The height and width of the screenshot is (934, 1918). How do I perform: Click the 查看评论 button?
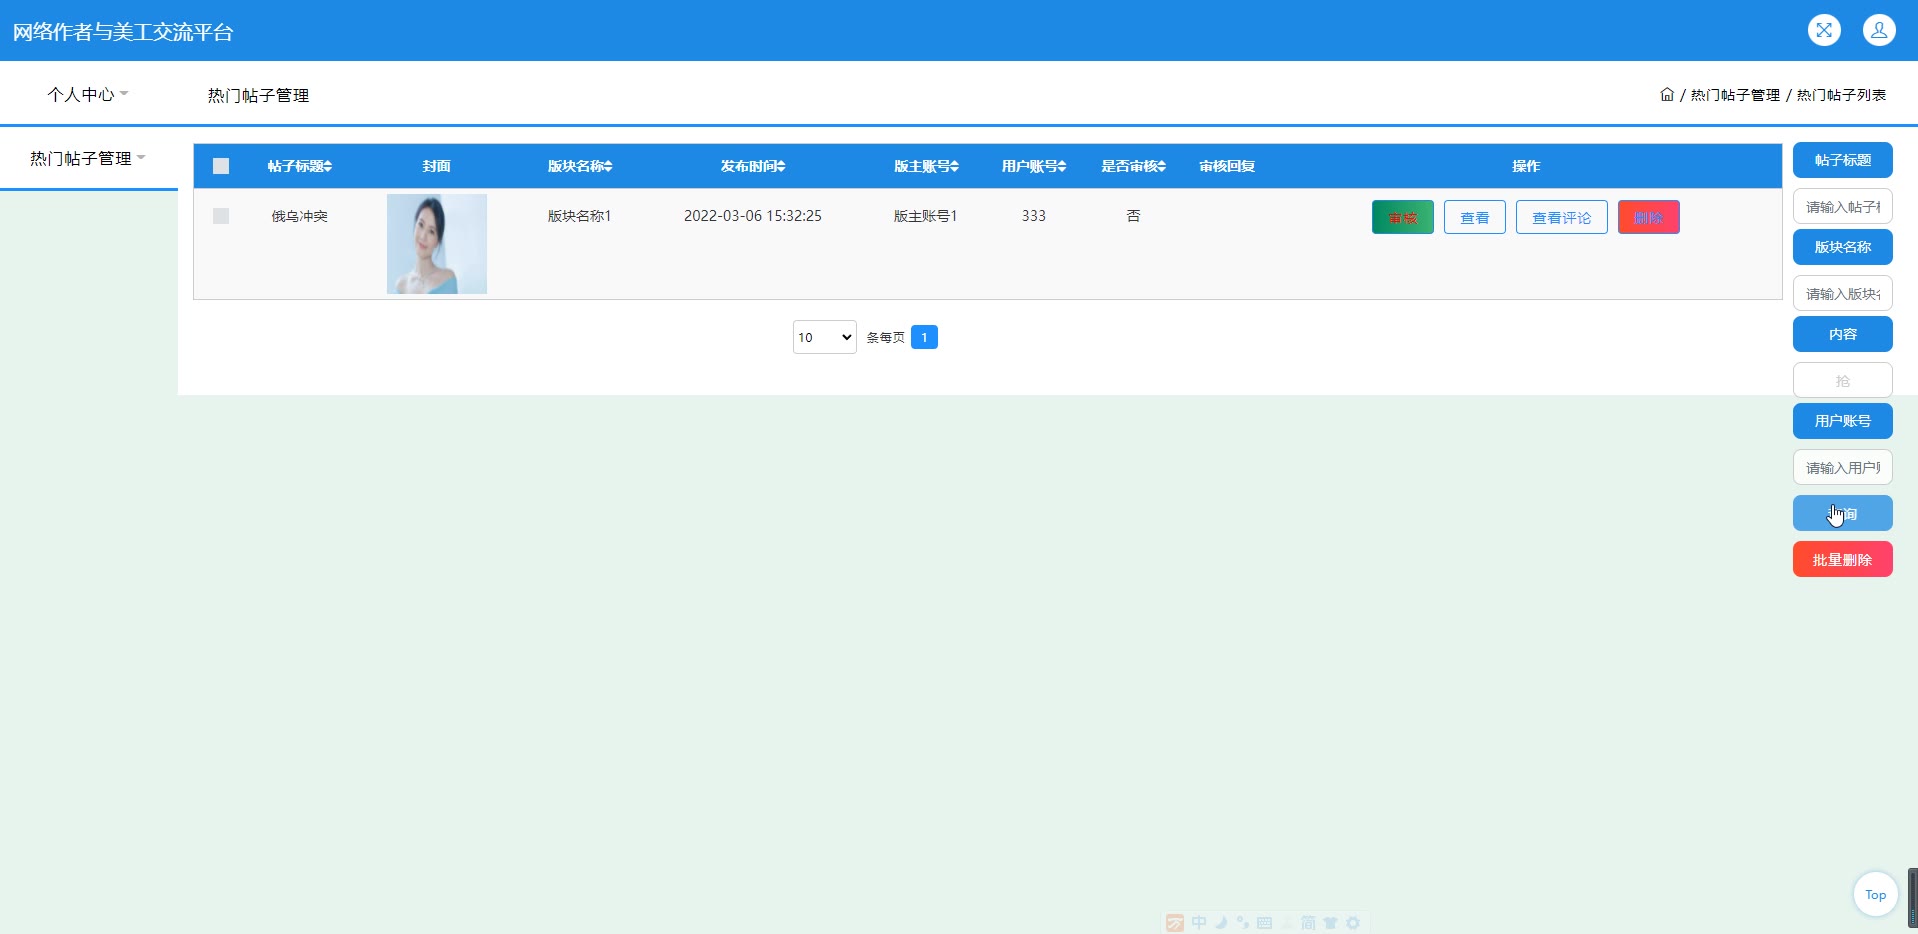(1561, 217)
